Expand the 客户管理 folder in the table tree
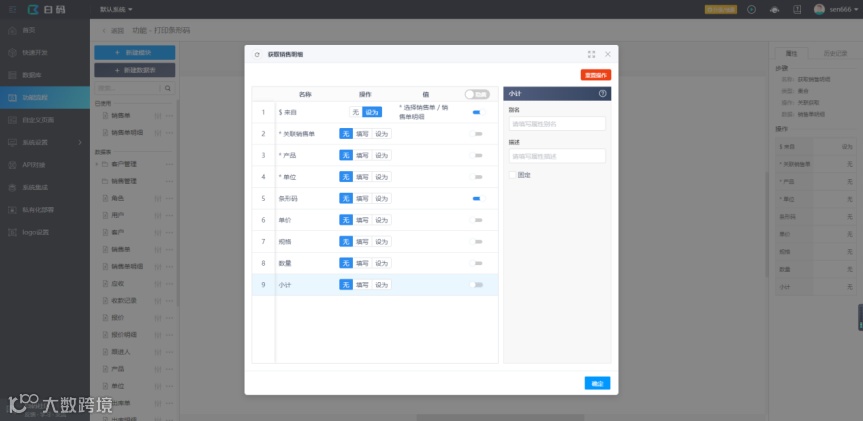 97,164
